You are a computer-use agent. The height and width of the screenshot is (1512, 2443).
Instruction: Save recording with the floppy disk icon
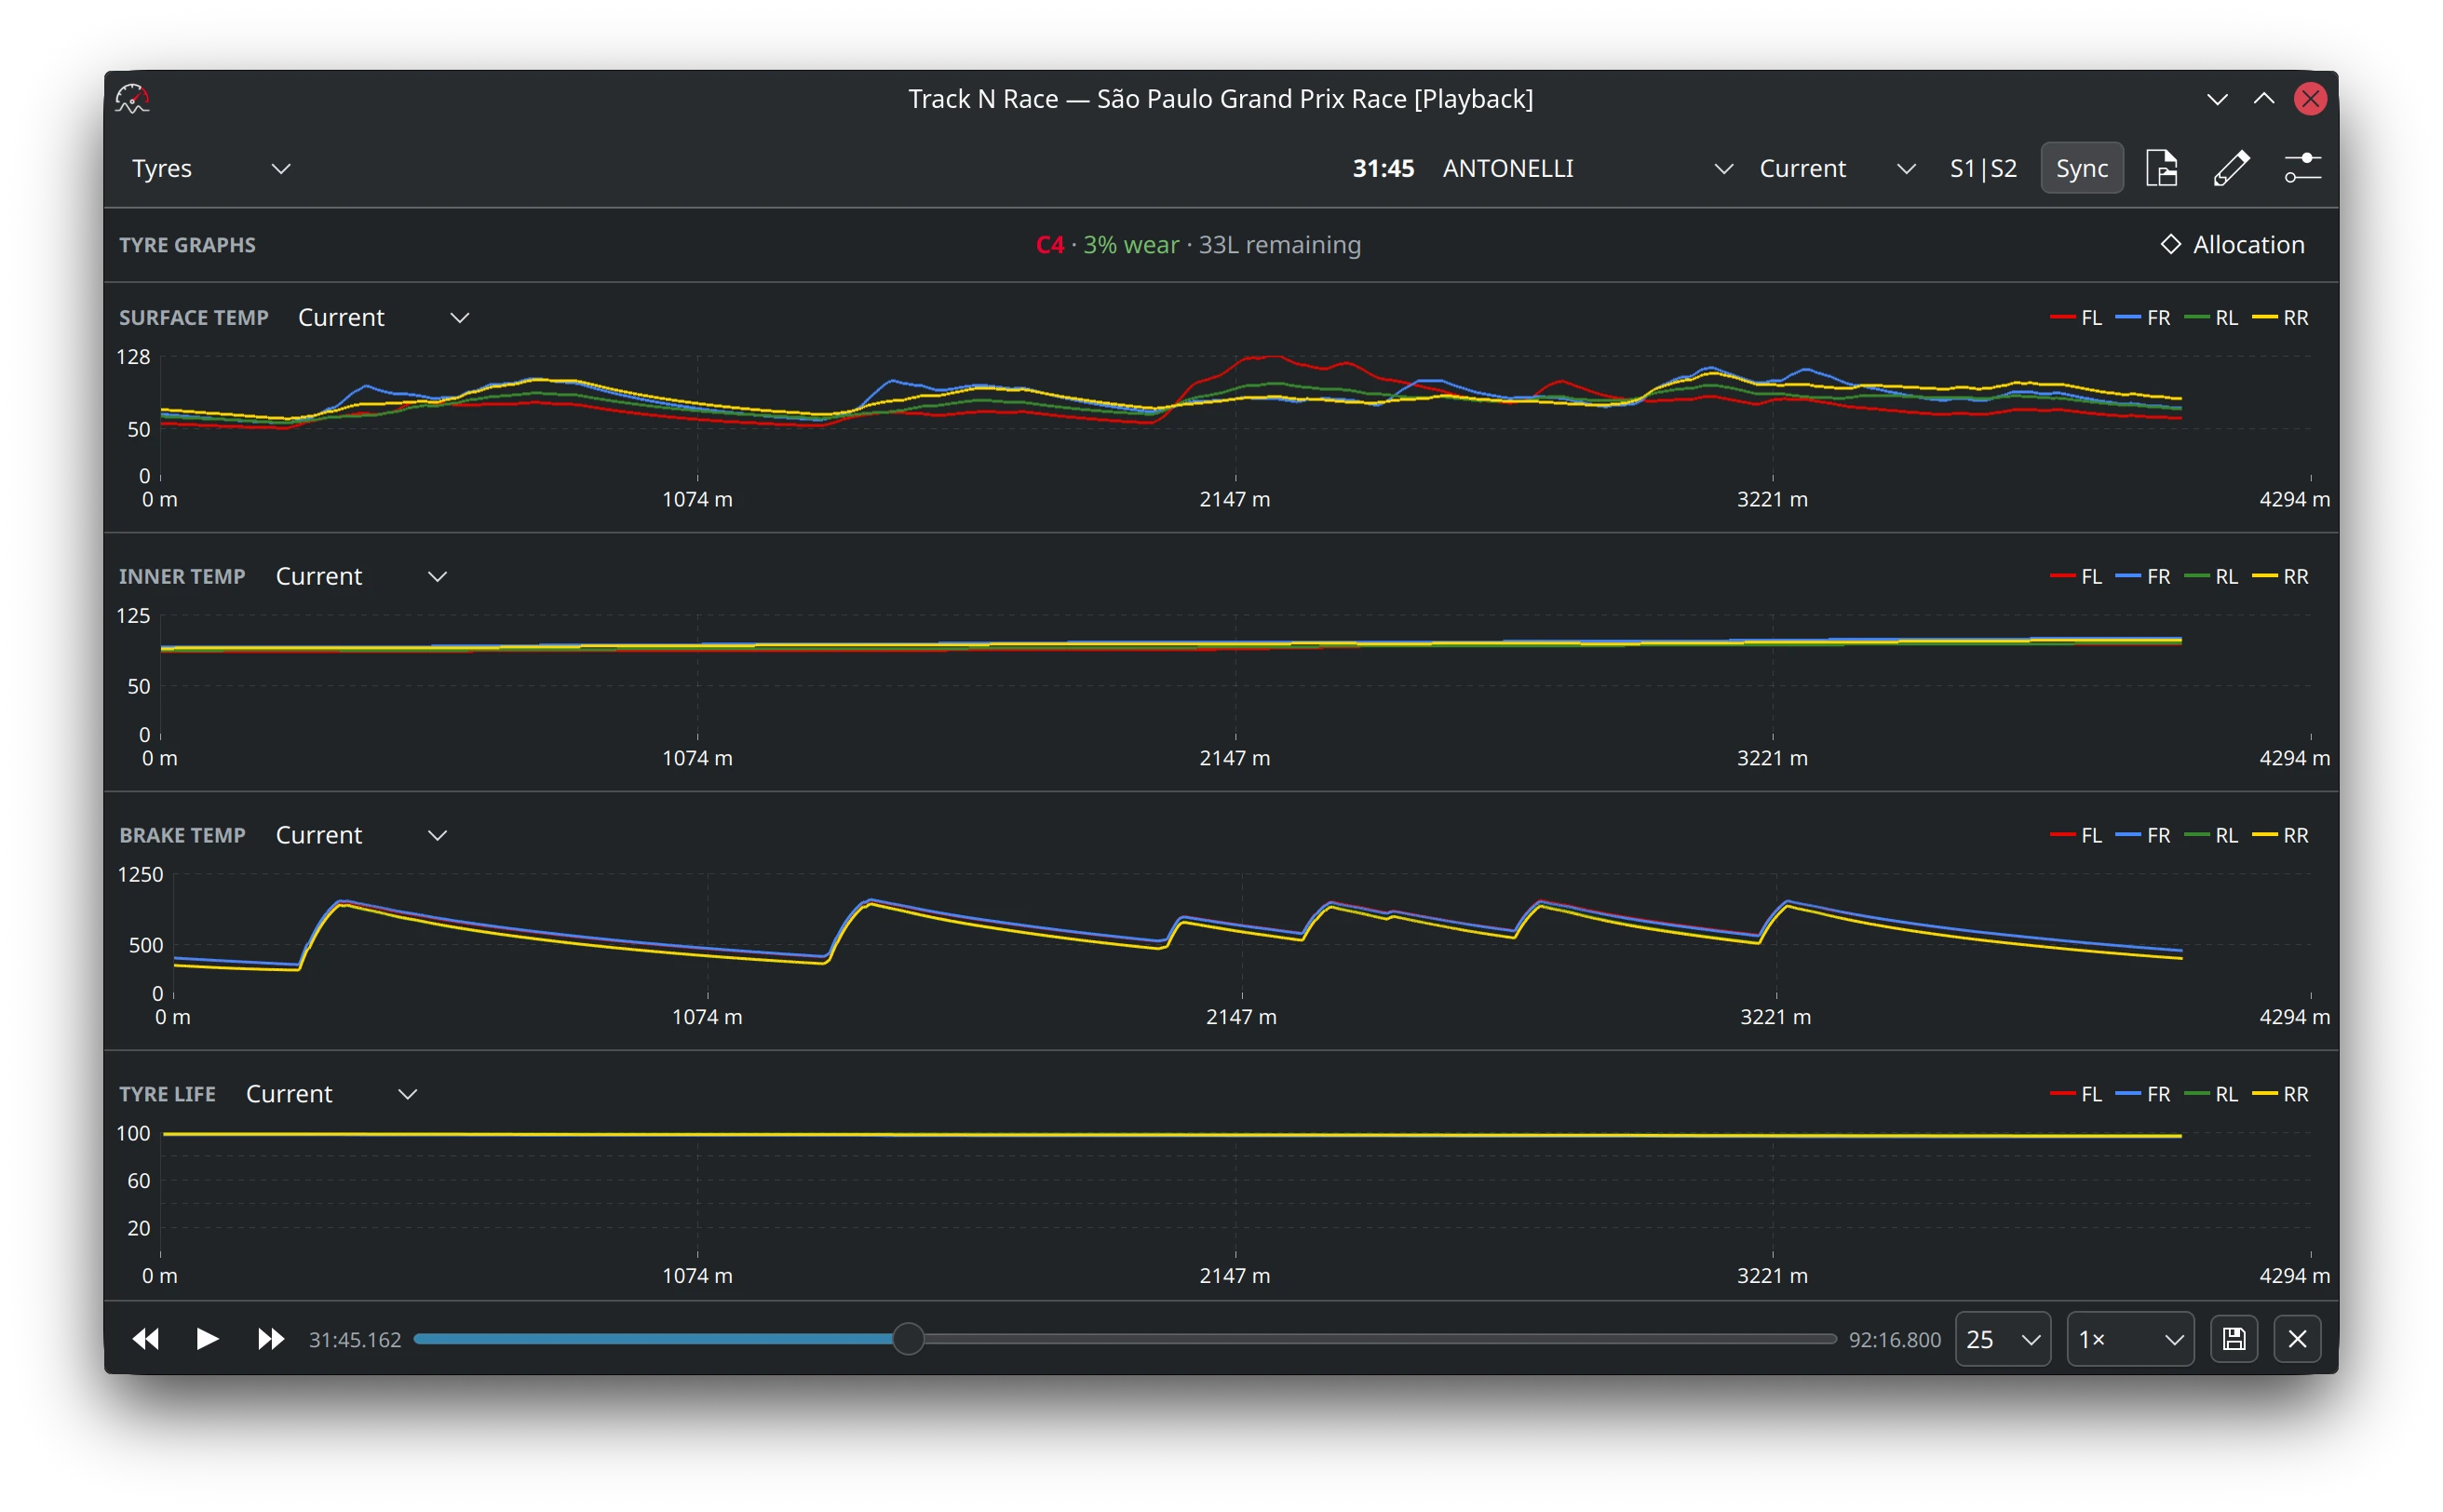click(2233, 1338)
